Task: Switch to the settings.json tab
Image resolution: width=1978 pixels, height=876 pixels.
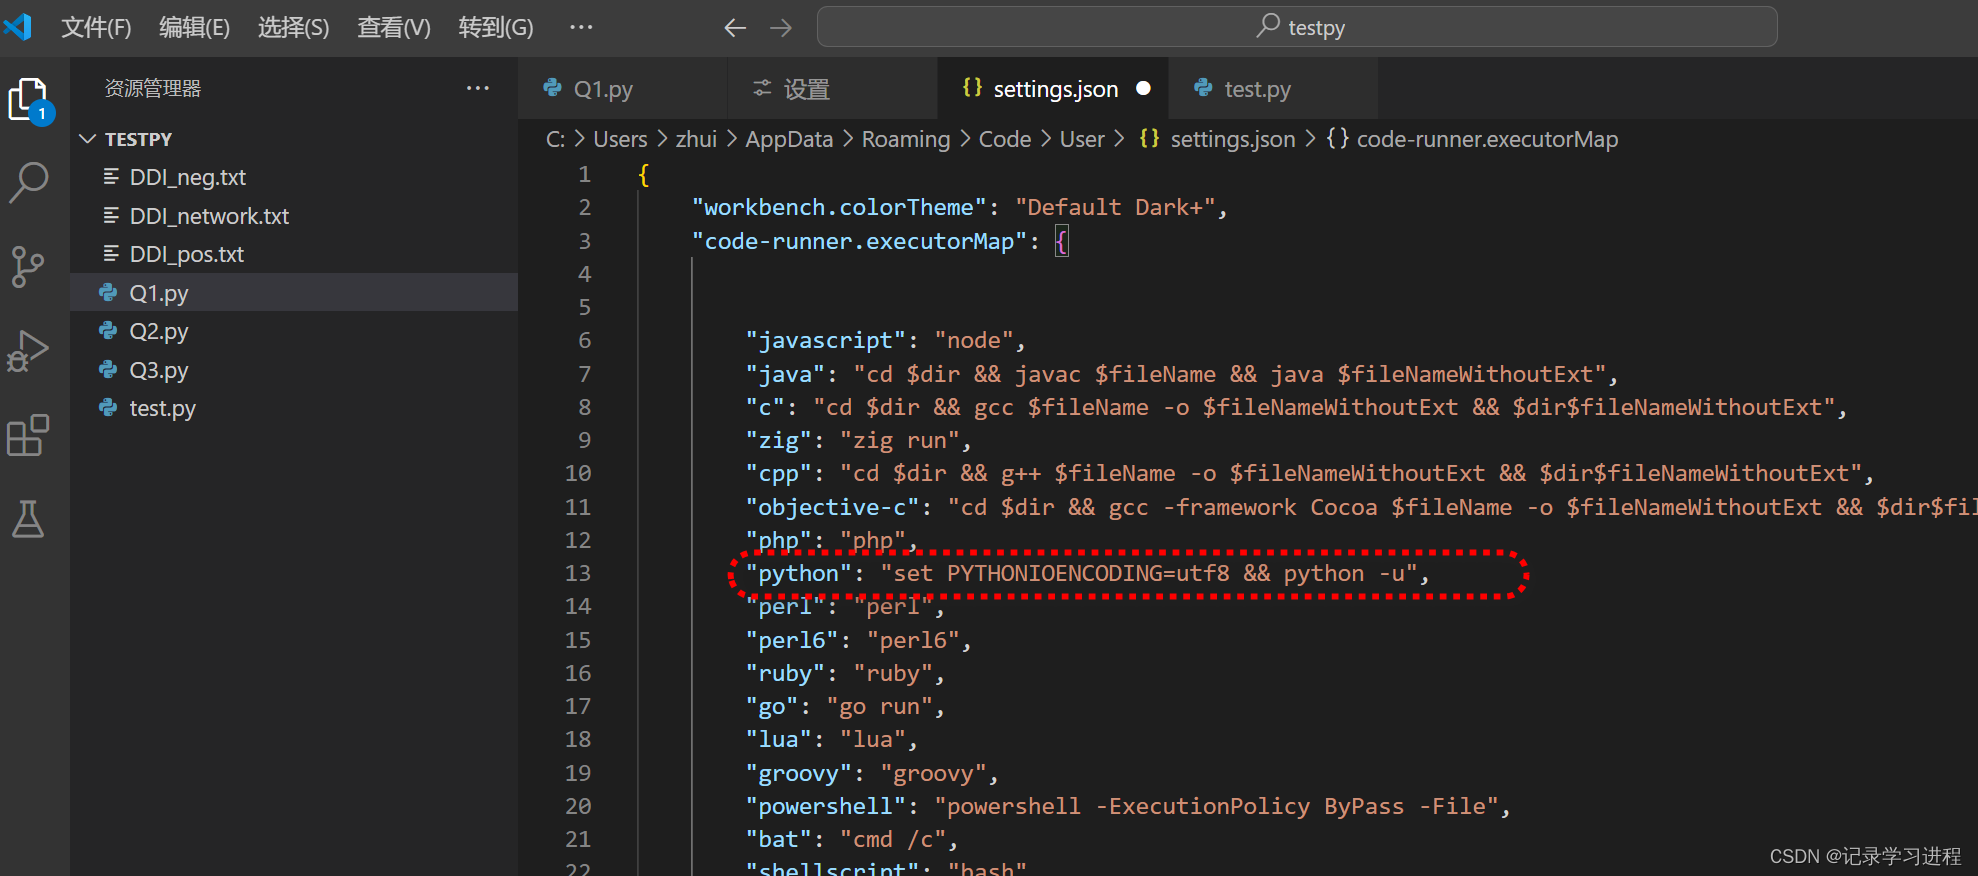Action: 1052,89
